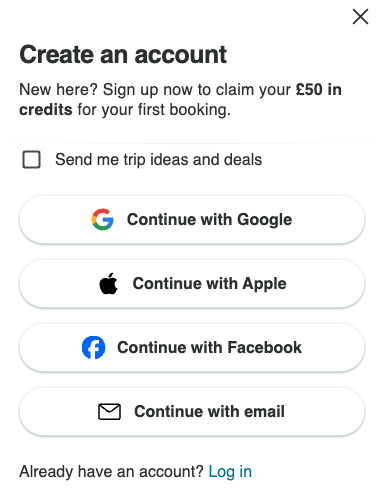
Task: Click the 'Already have an account?' text
Action: 111,472
